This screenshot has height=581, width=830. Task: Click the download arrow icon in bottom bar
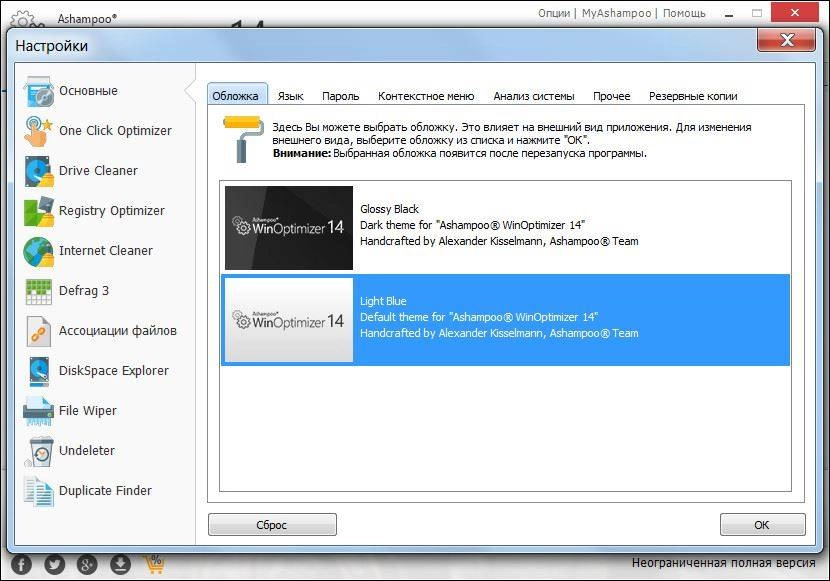[x=120, y=565]
